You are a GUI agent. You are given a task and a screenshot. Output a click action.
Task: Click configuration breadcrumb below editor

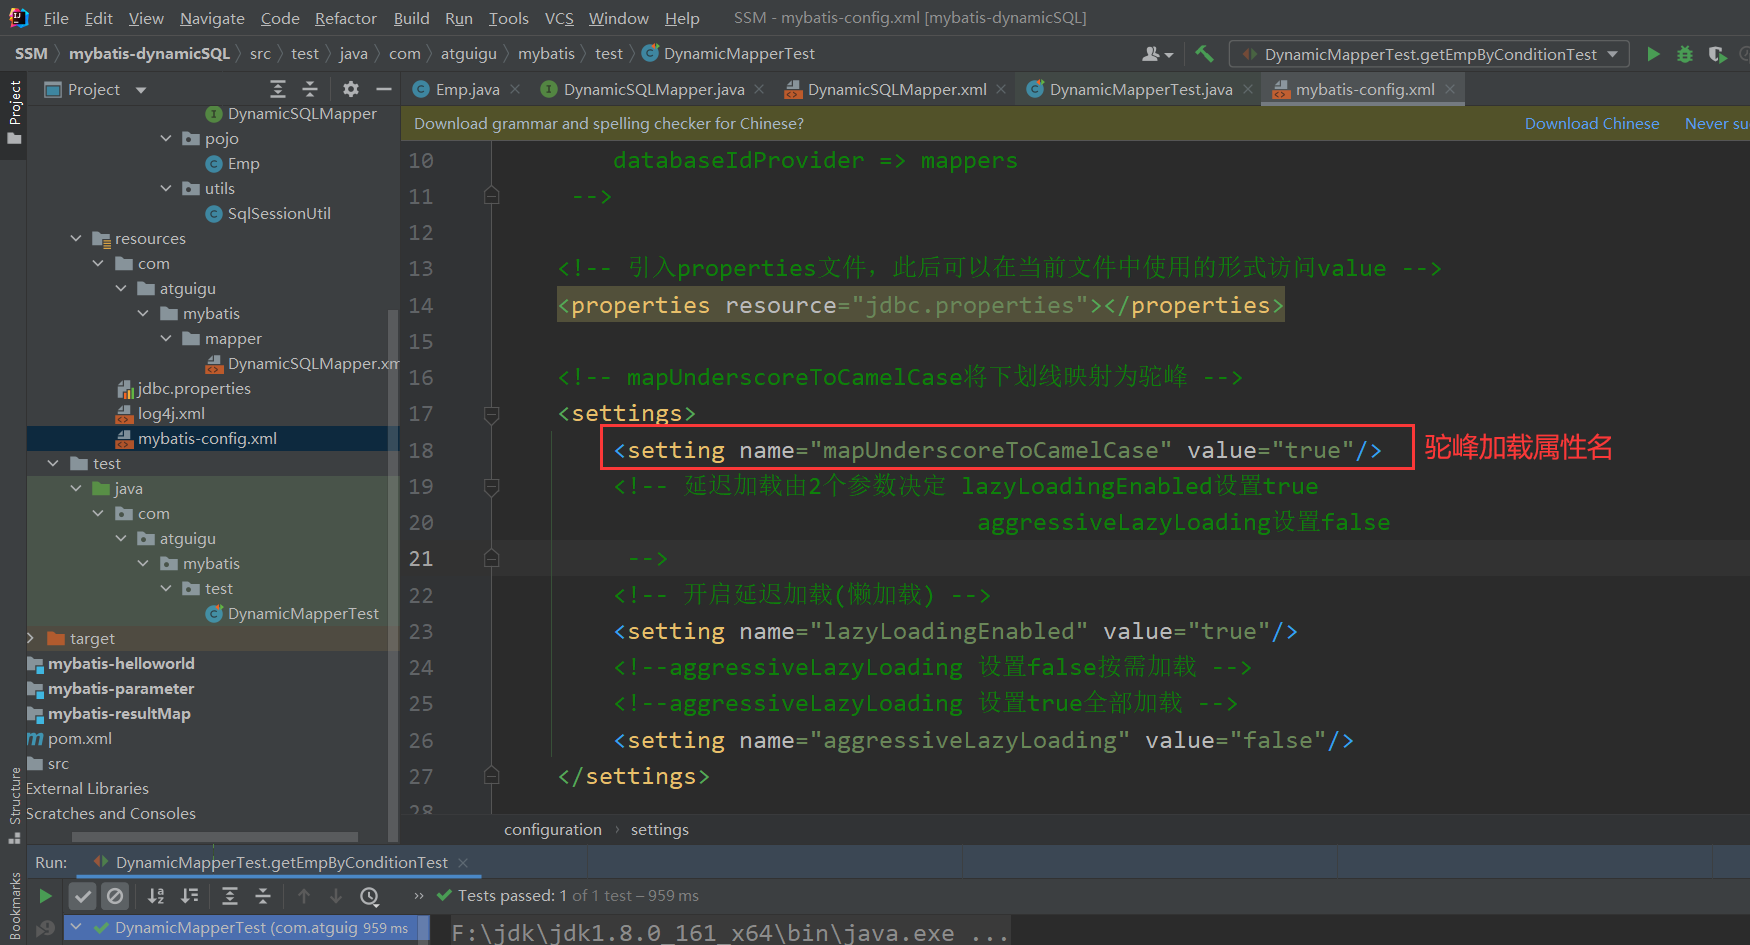tap(552, 829)
